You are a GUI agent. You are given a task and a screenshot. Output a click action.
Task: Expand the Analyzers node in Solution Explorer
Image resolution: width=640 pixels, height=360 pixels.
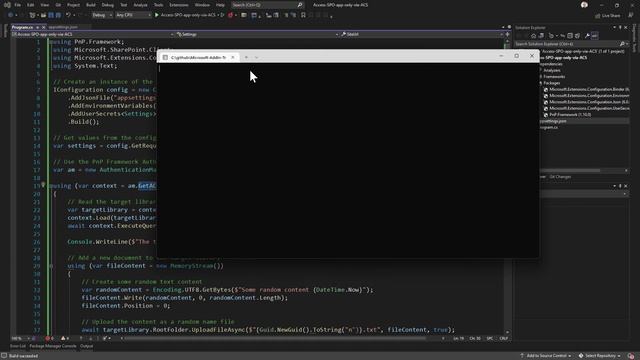540,70
